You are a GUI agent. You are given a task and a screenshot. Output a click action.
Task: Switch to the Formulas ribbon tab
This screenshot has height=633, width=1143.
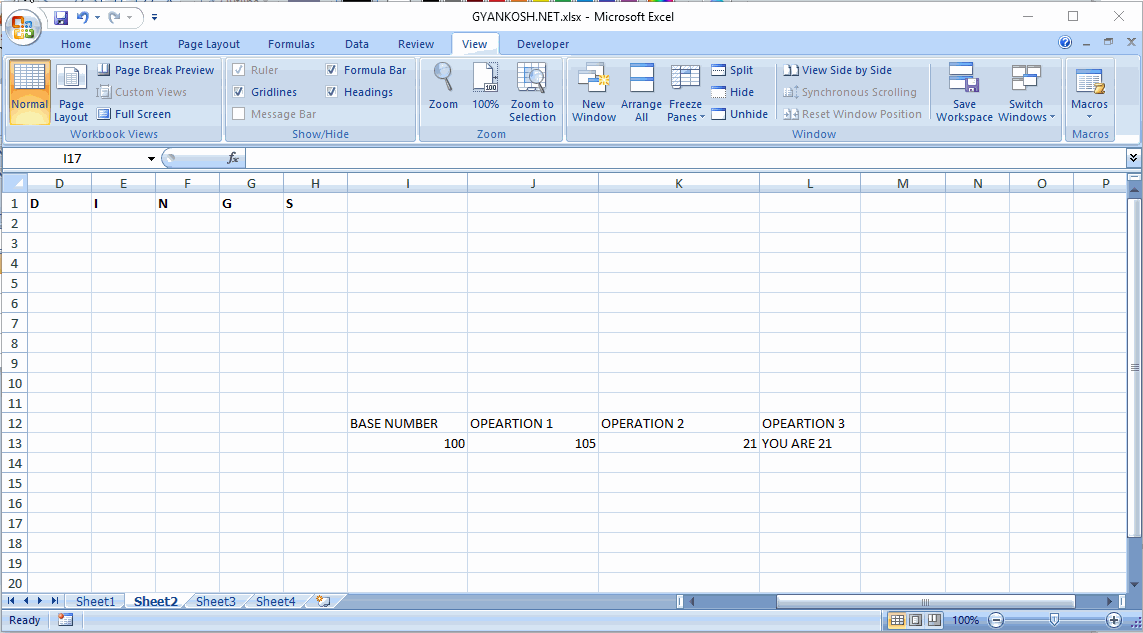tap(291, 43)
